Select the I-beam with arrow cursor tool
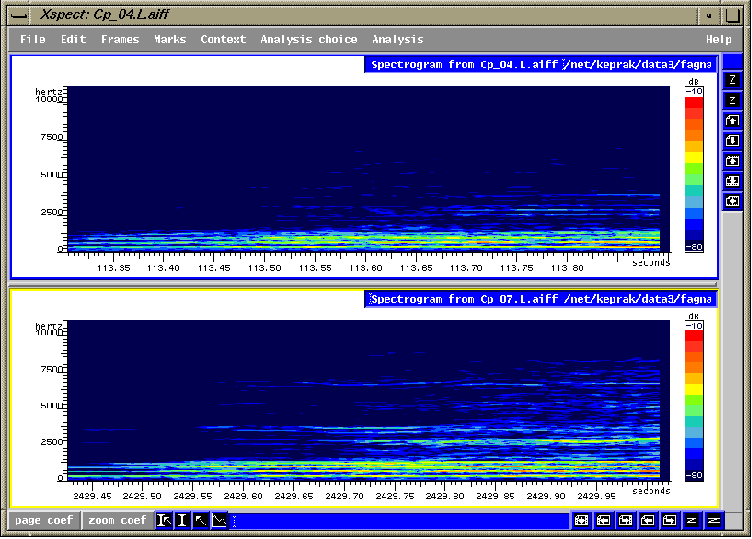This screenshot has width=752, height=539. 164,520
